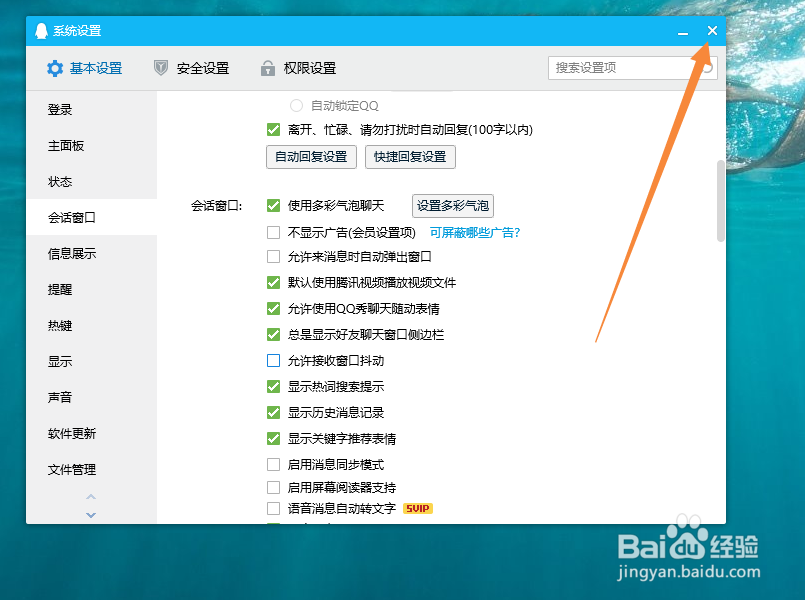Enable 启用消息同步模式
The height and width of the screenshot is (600, 805).
274,464
